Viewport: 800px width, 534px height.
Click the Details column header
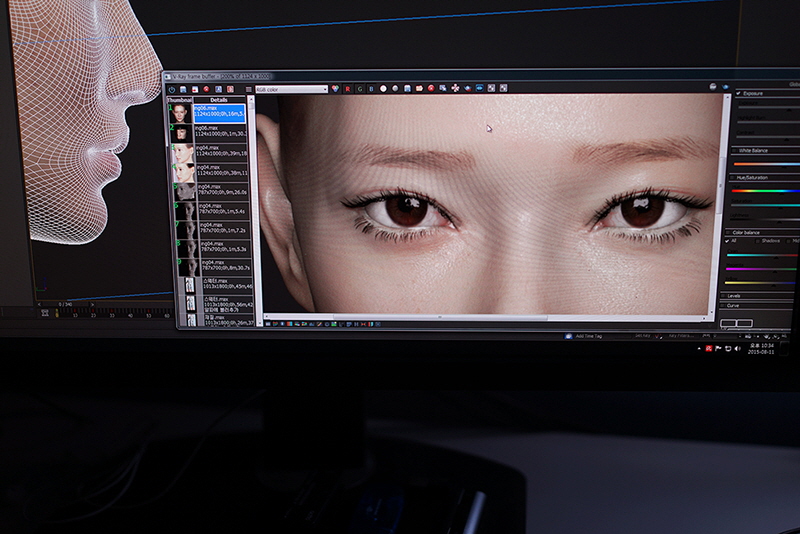(x=219, y=100)
